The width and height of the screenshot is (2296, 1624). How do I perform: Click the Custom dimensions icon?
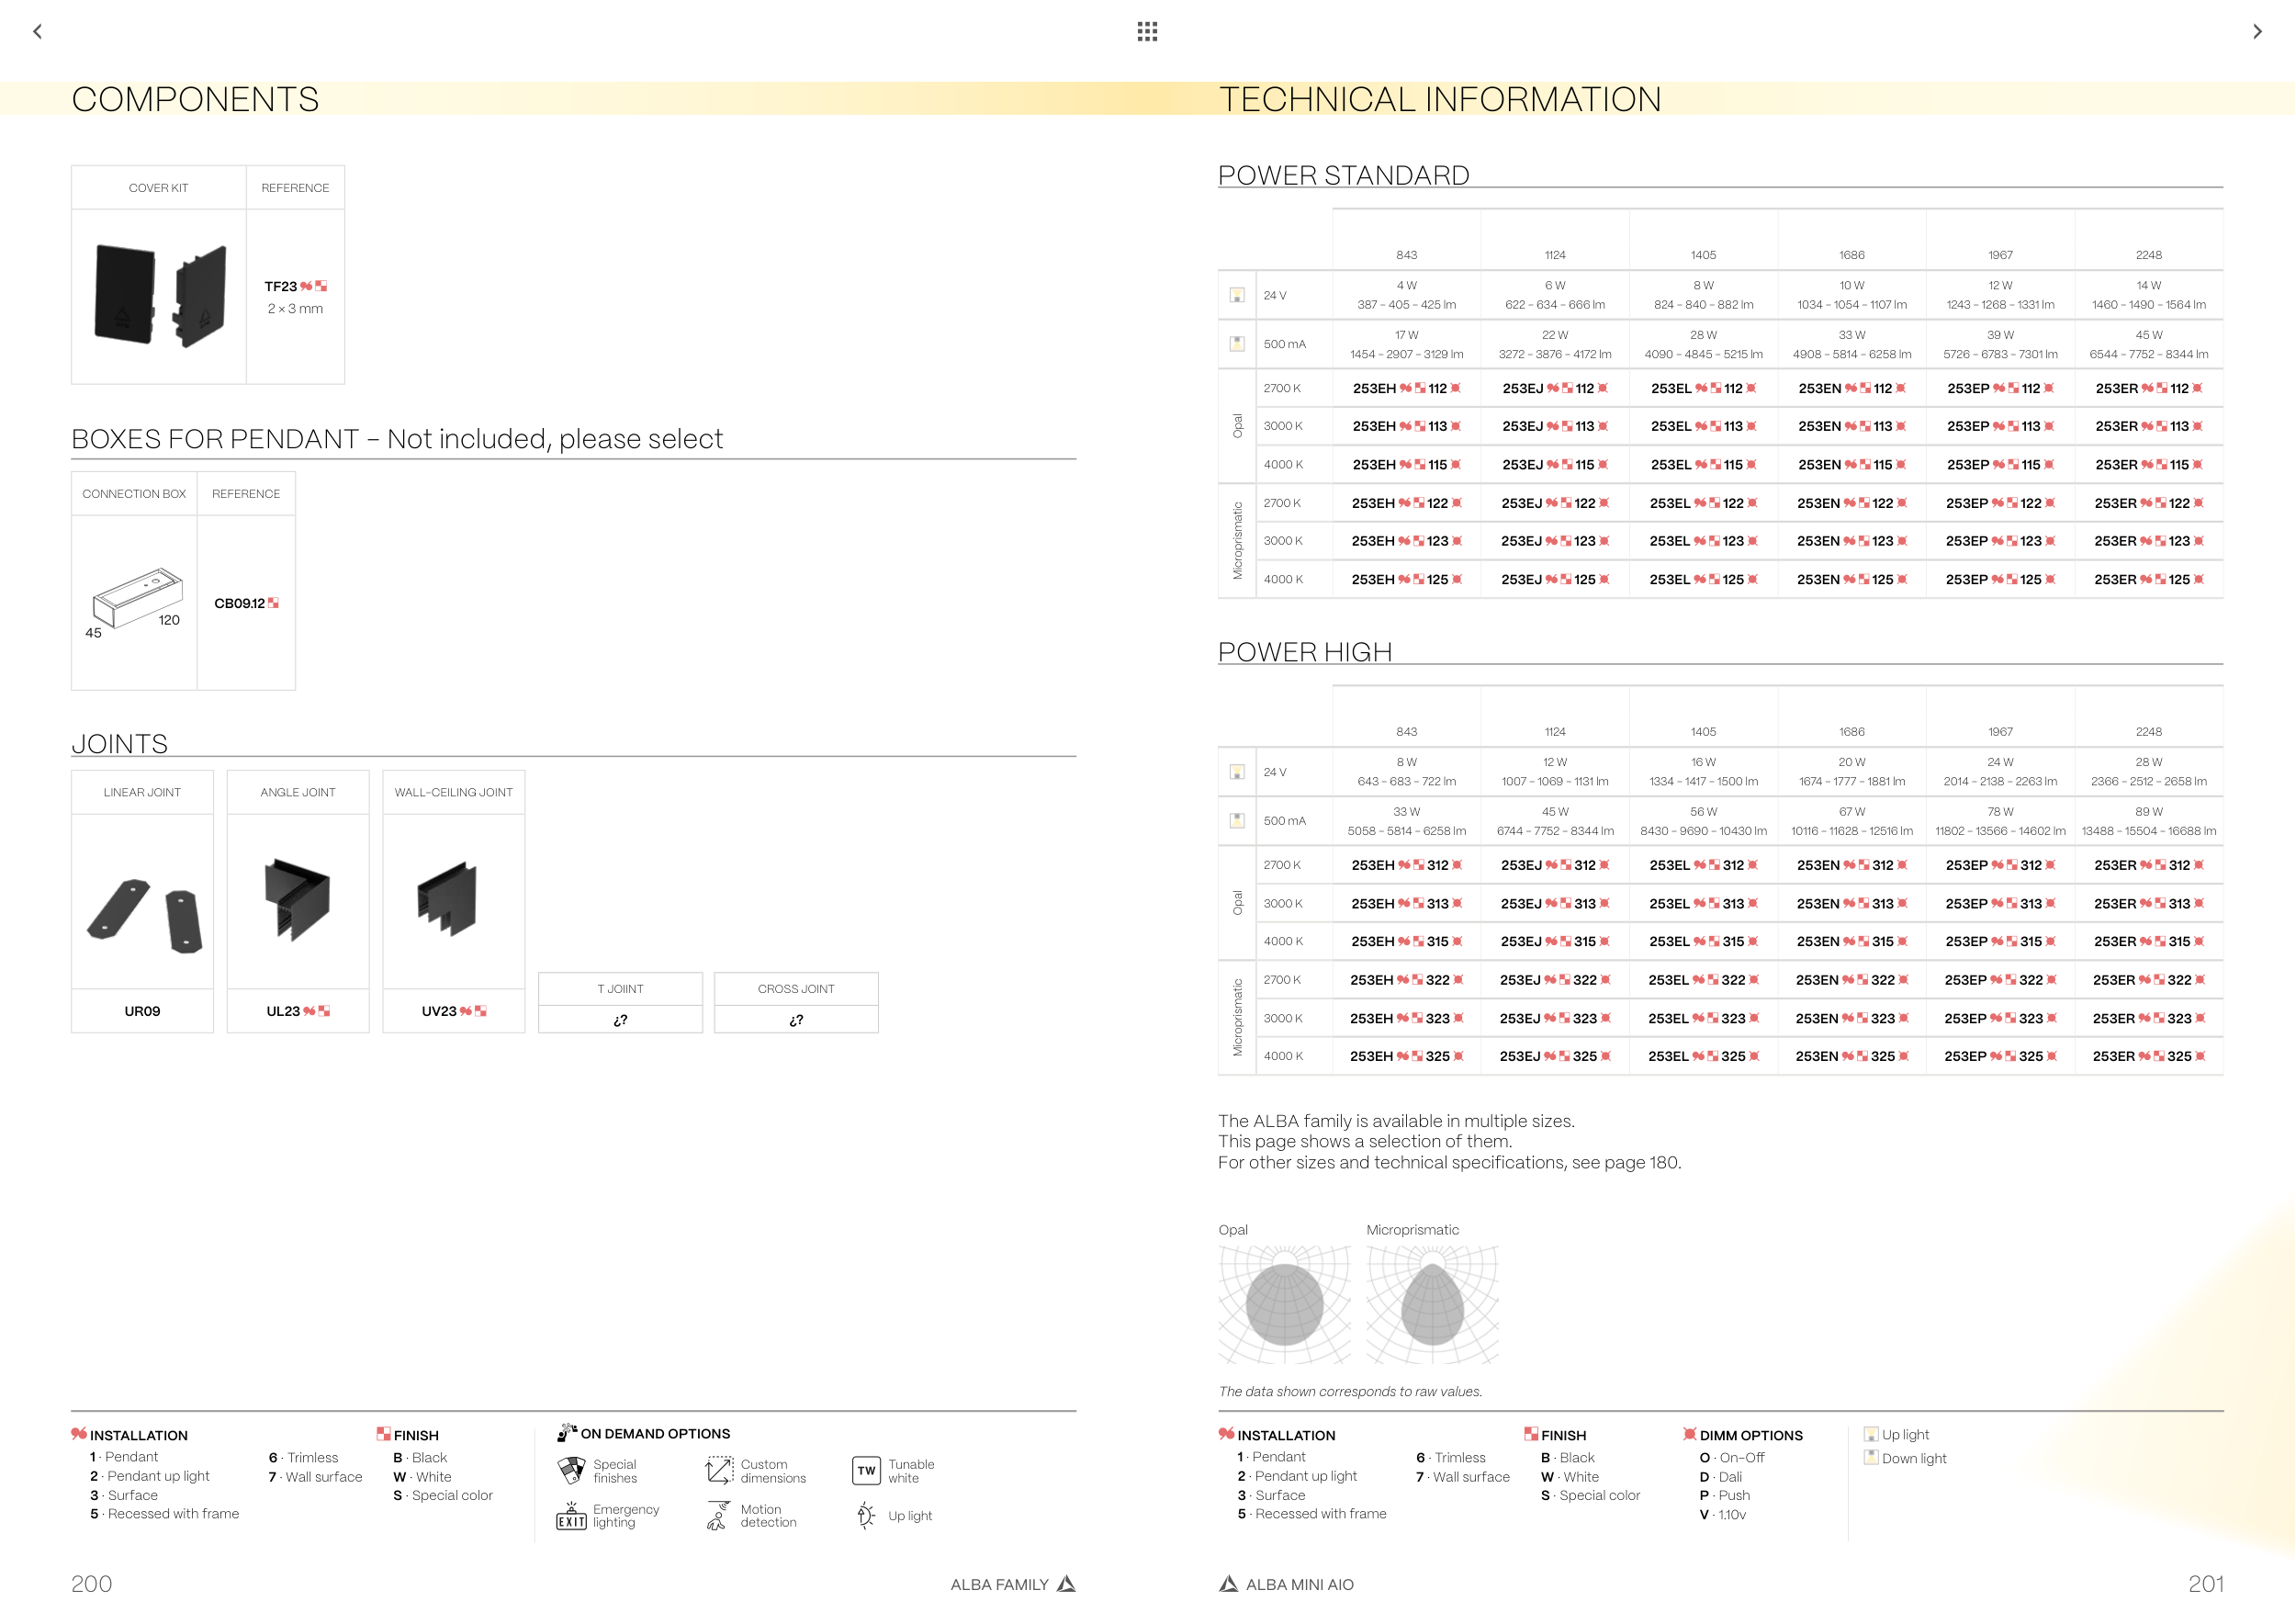[x=719, y=1470]
